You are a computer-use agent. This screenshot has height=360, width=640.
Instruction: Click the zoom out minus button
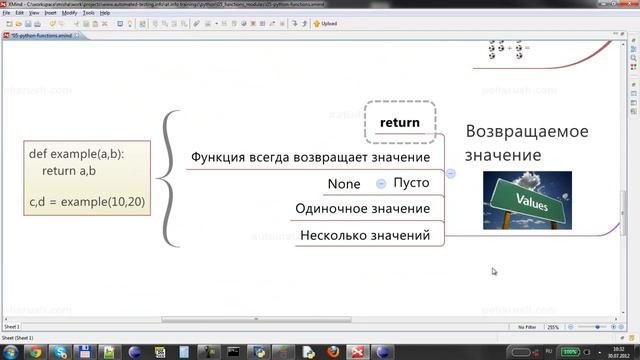571,327
